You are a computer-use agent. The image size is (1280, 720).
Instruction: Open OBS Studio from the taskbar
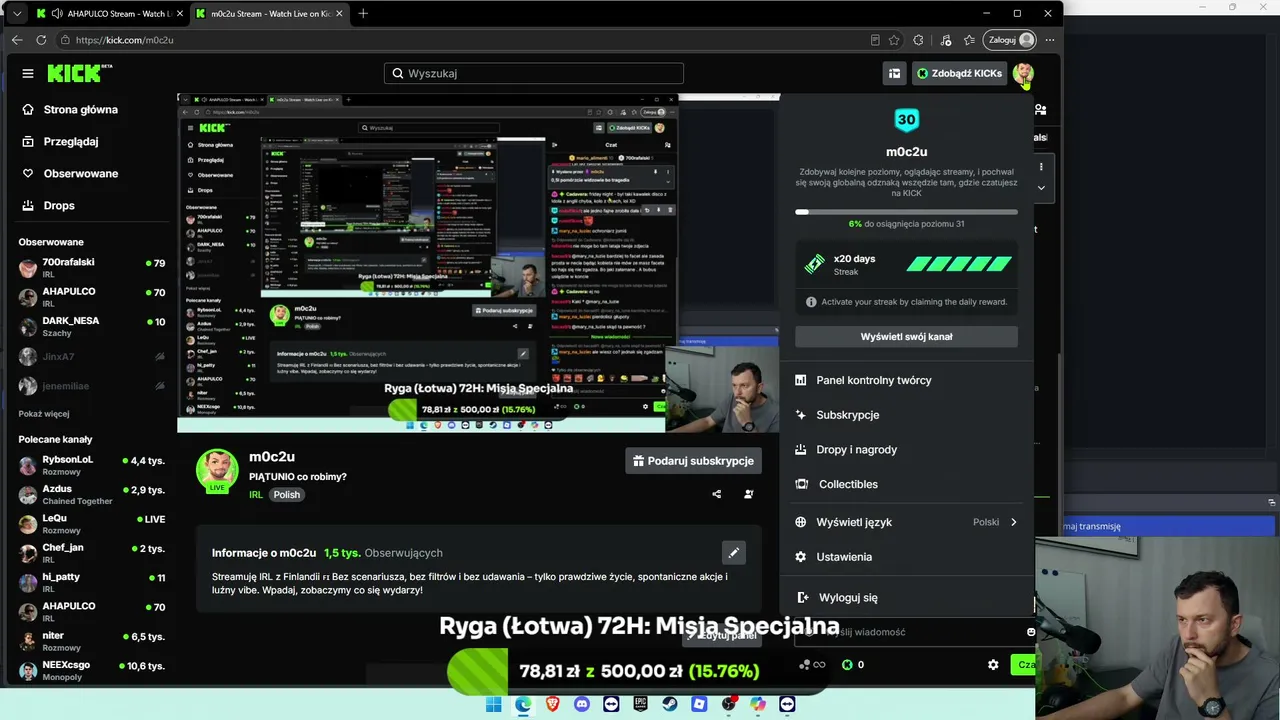coord(729,704)
